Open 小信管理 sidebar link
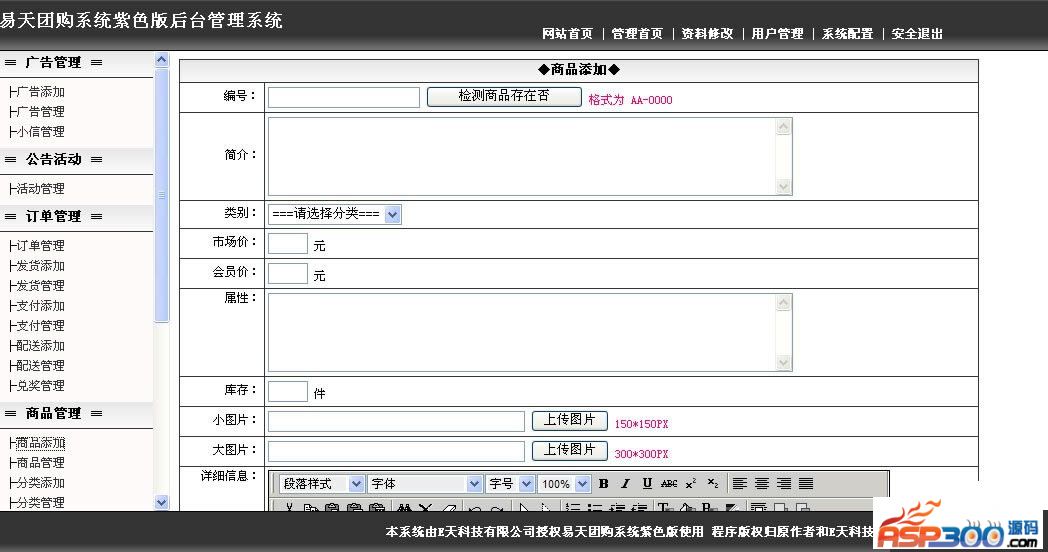The height and width of the screenshot is (552, 1048). [40, 132]
